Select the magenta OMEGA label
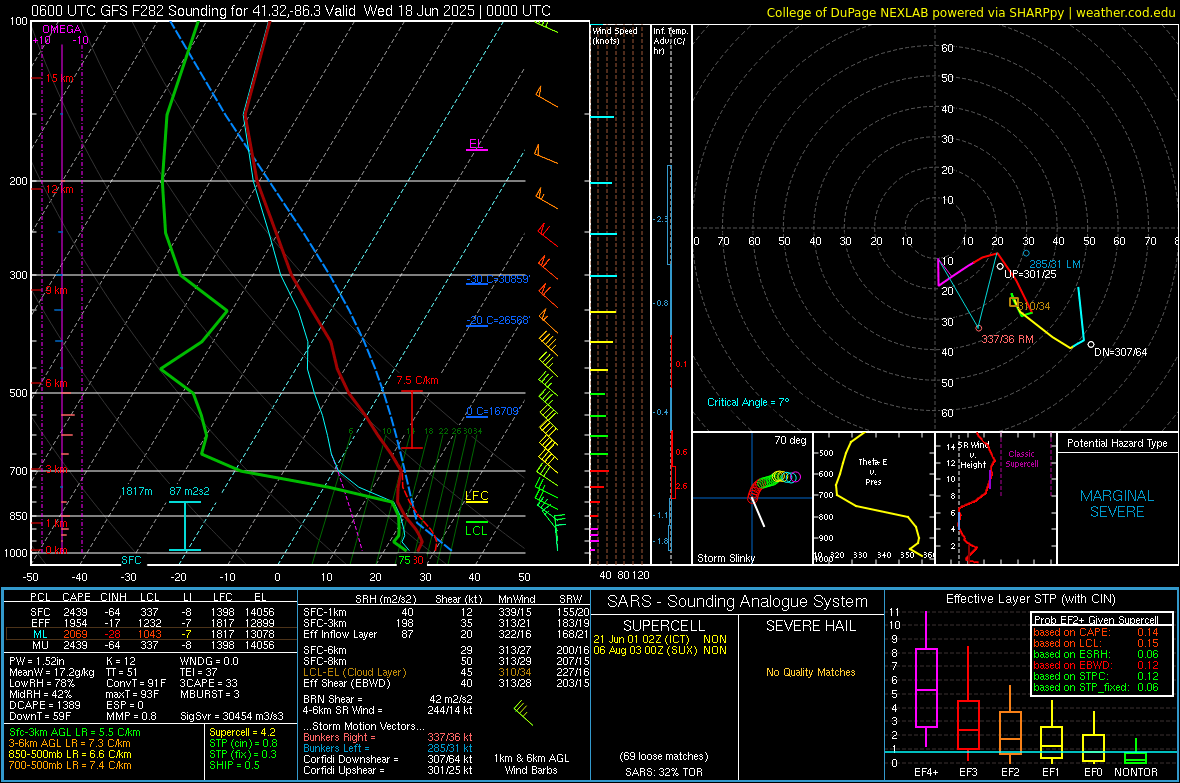Image resolution: width=1180 pixels, height=783 pixels. pyautogui.click(x=62, y=29)
